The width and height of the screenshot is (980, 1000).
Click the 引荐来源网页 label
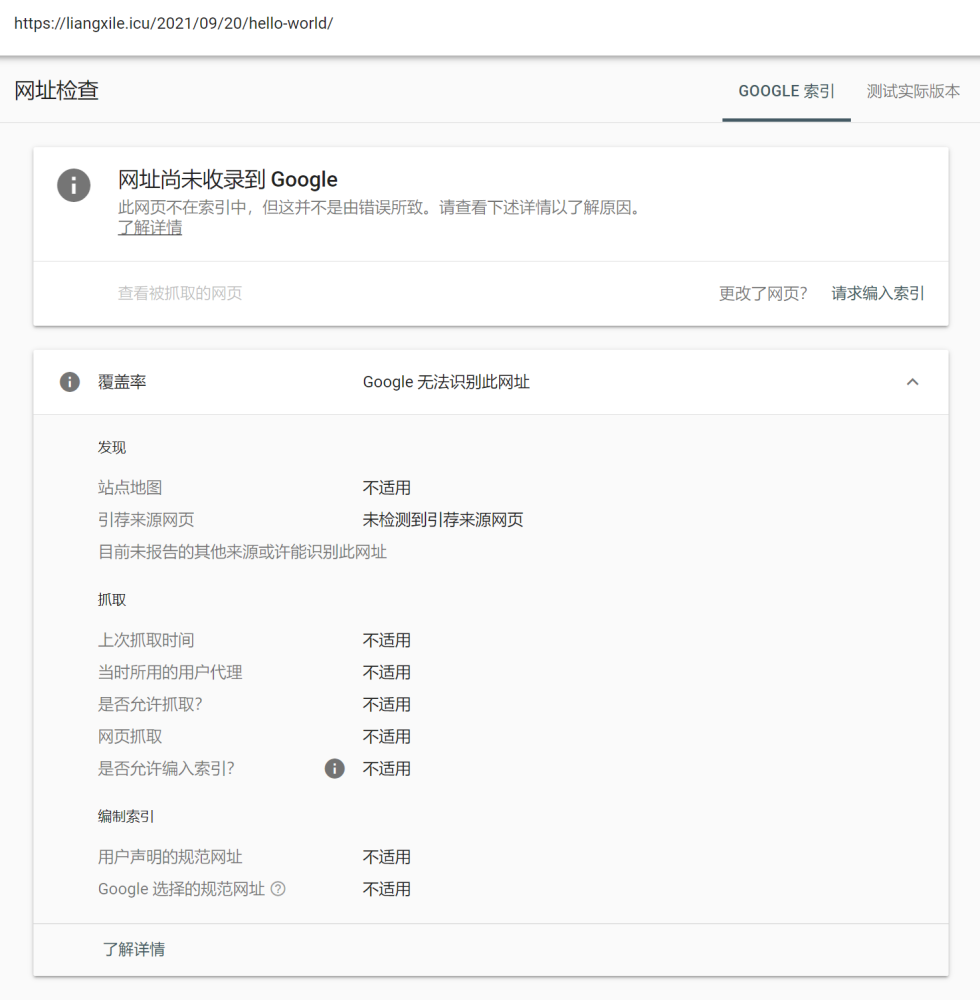tap(146, 520)
